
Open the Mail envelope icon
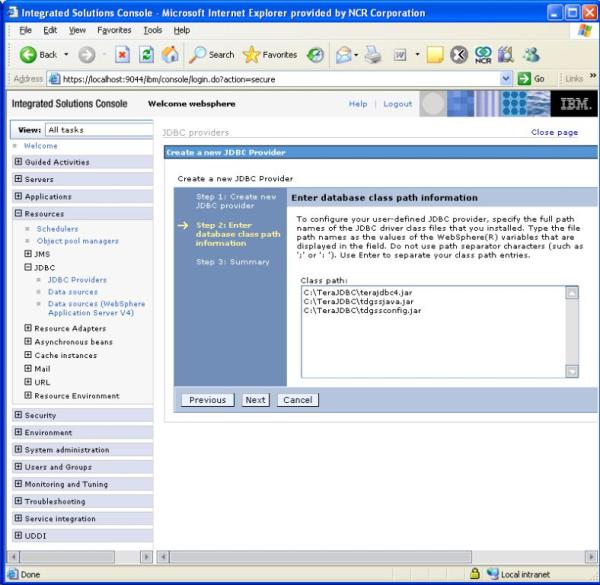pos(344,55)
